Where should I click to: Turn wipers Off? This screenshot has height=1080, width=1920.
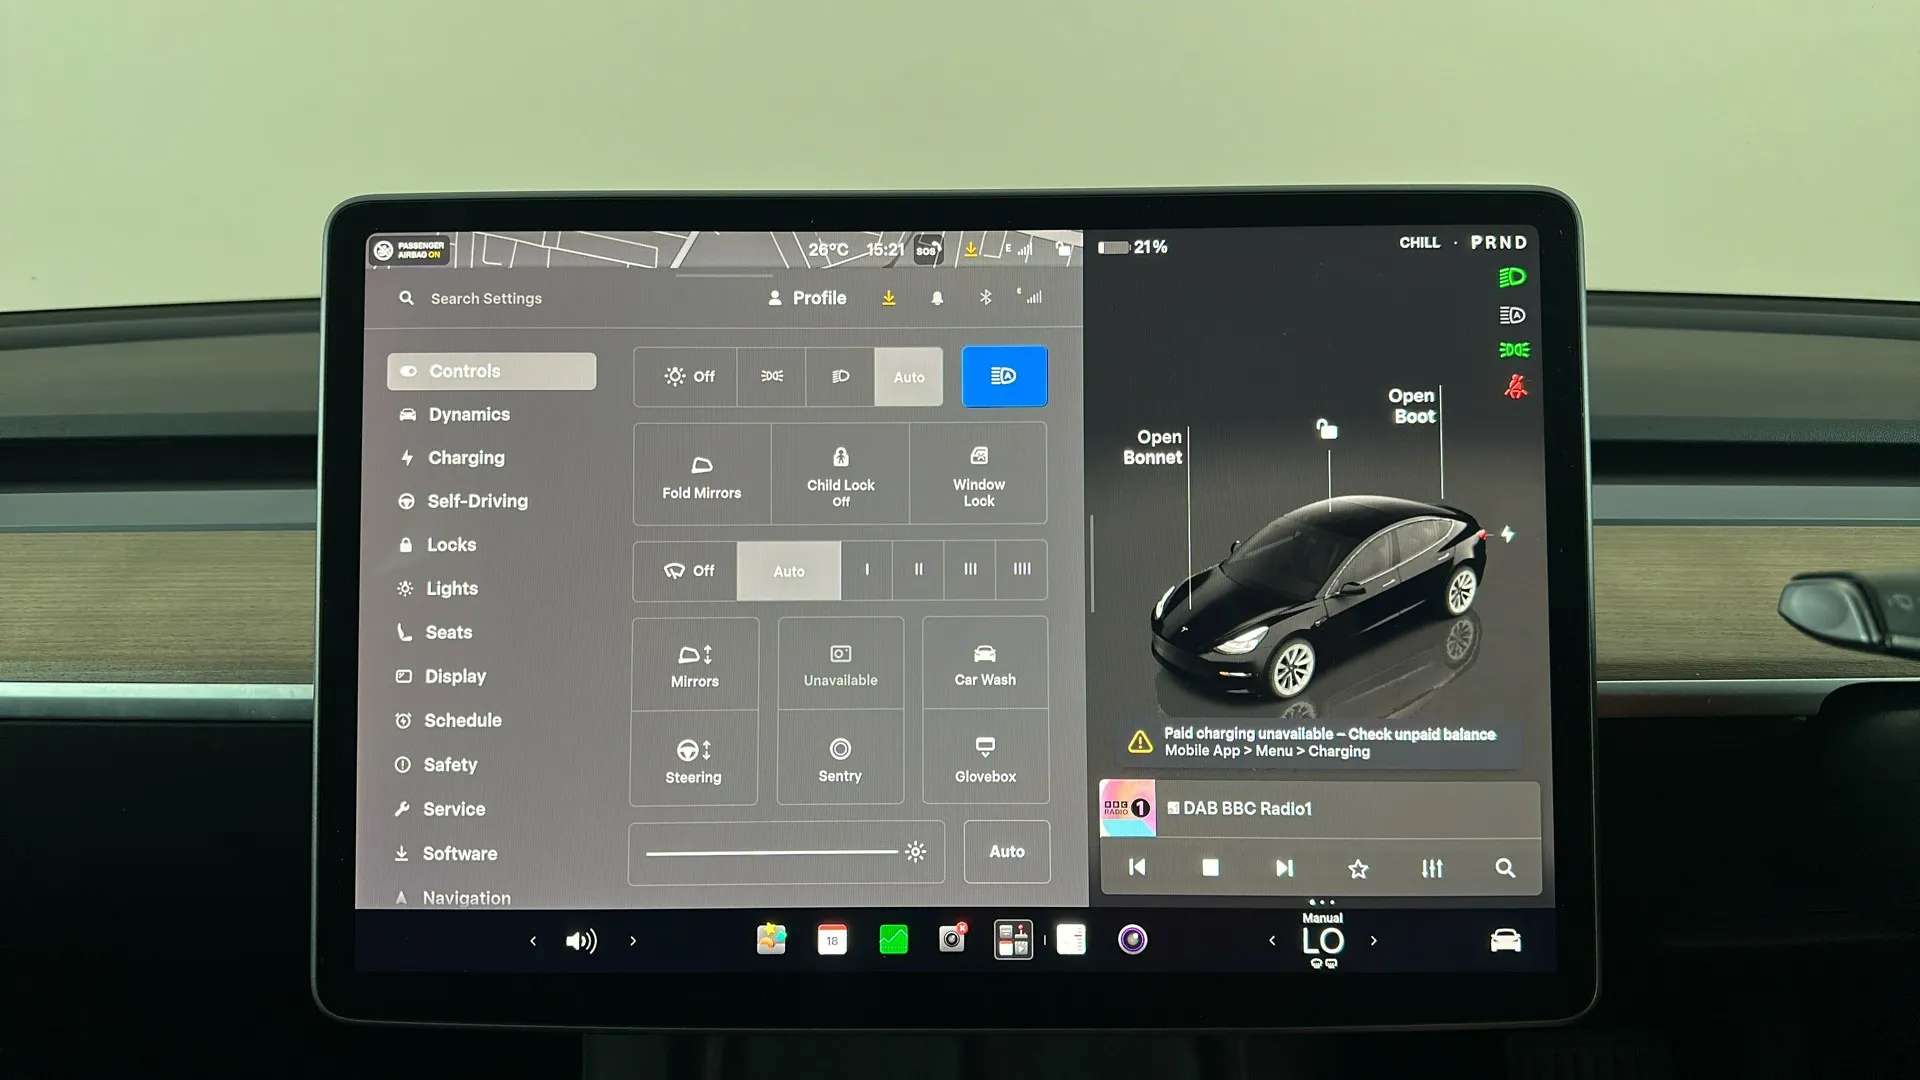[686, 571]
